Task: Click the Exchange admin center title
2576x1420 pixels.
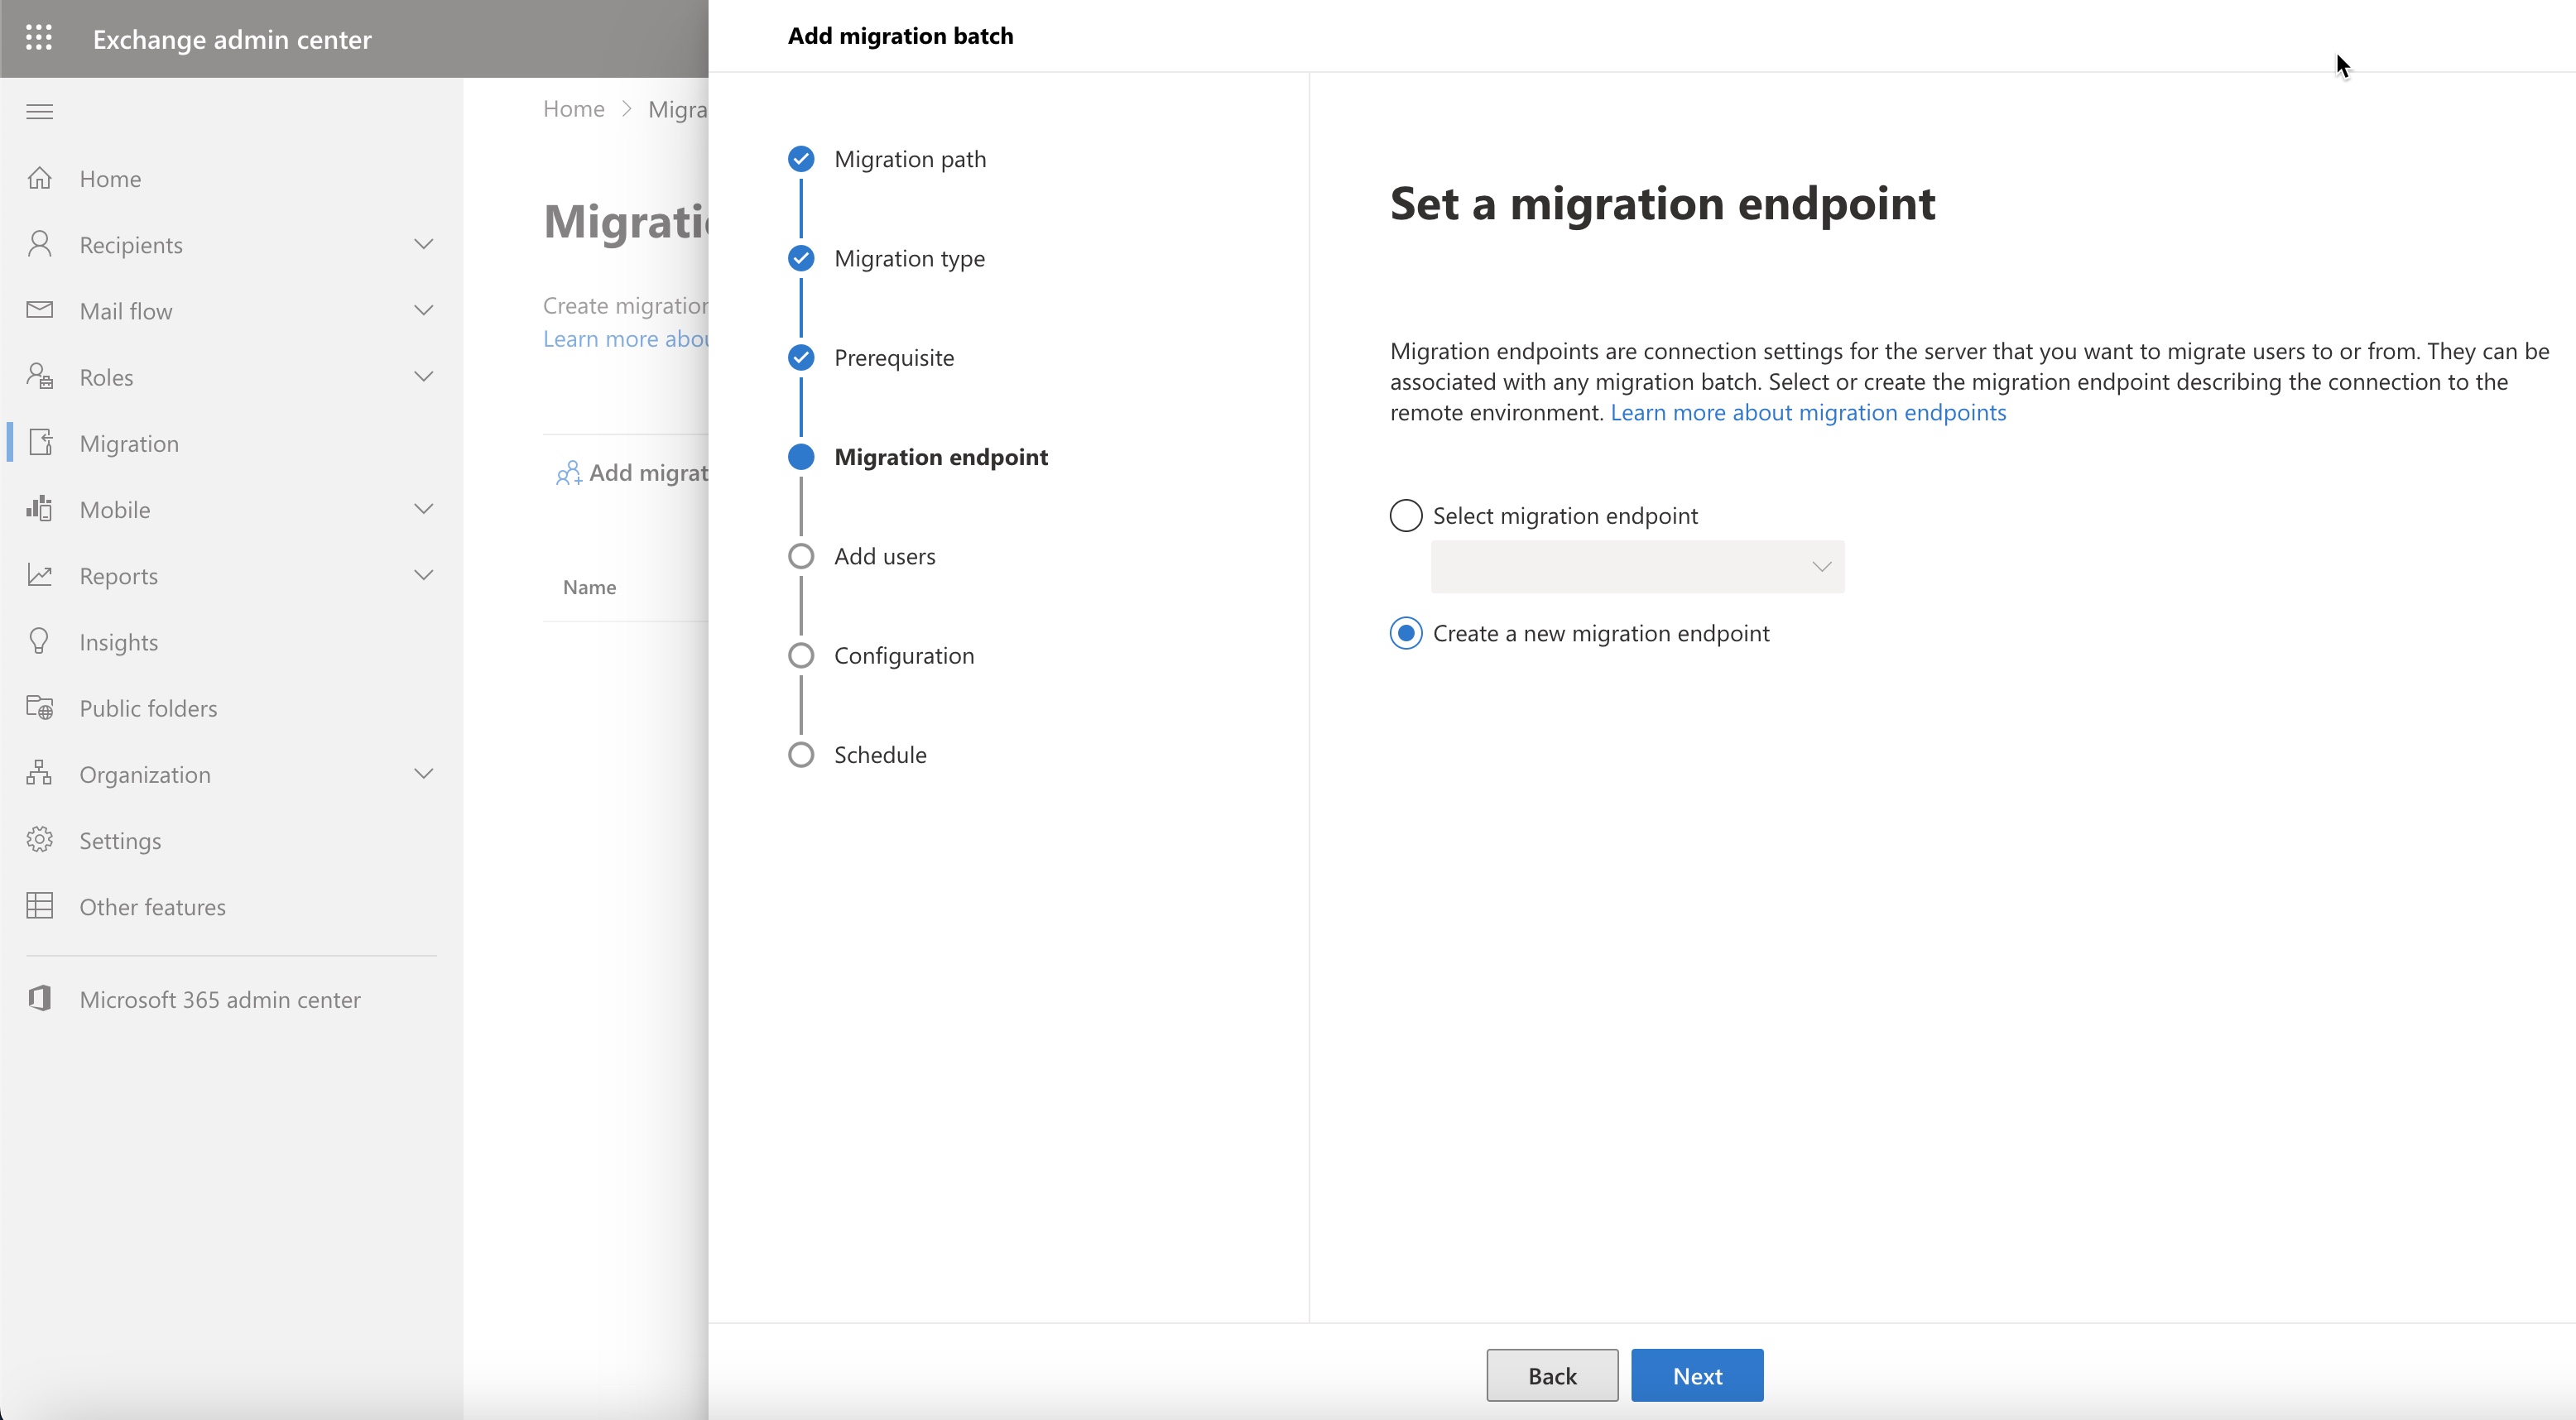Action: tap(232, 39)
